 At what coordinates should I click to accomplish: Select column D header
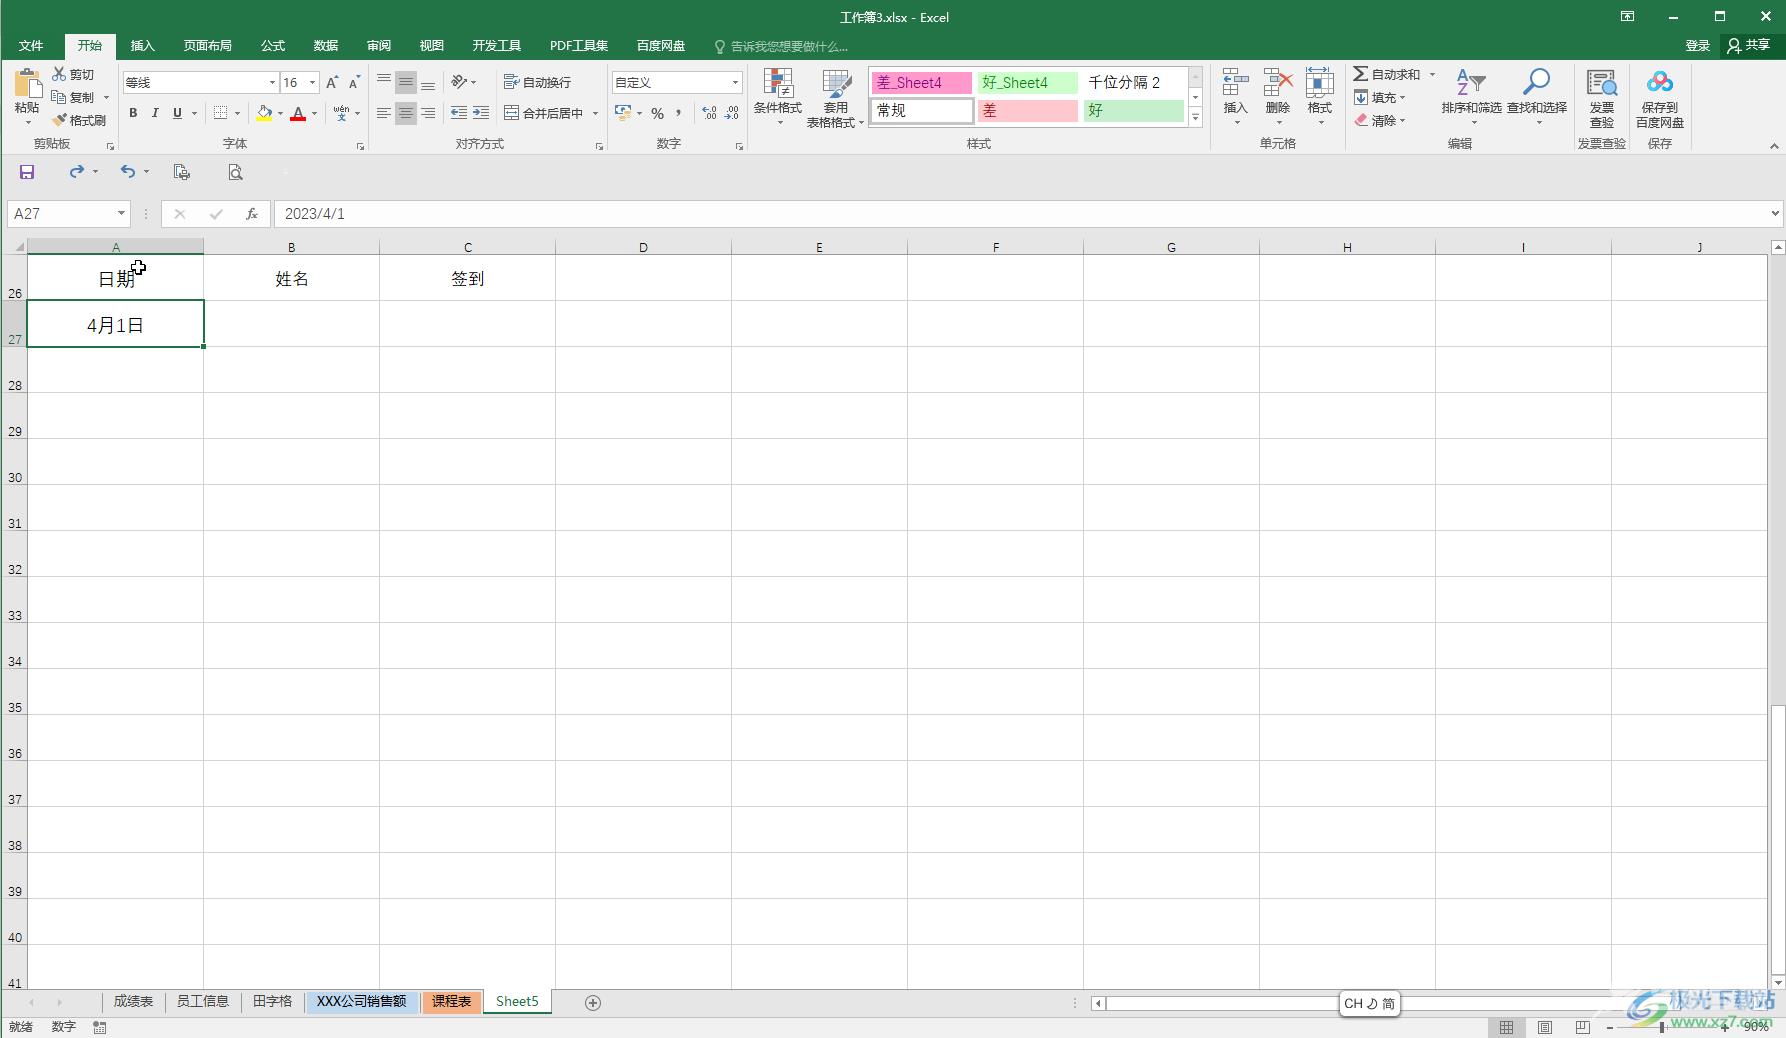click(643, 247)
